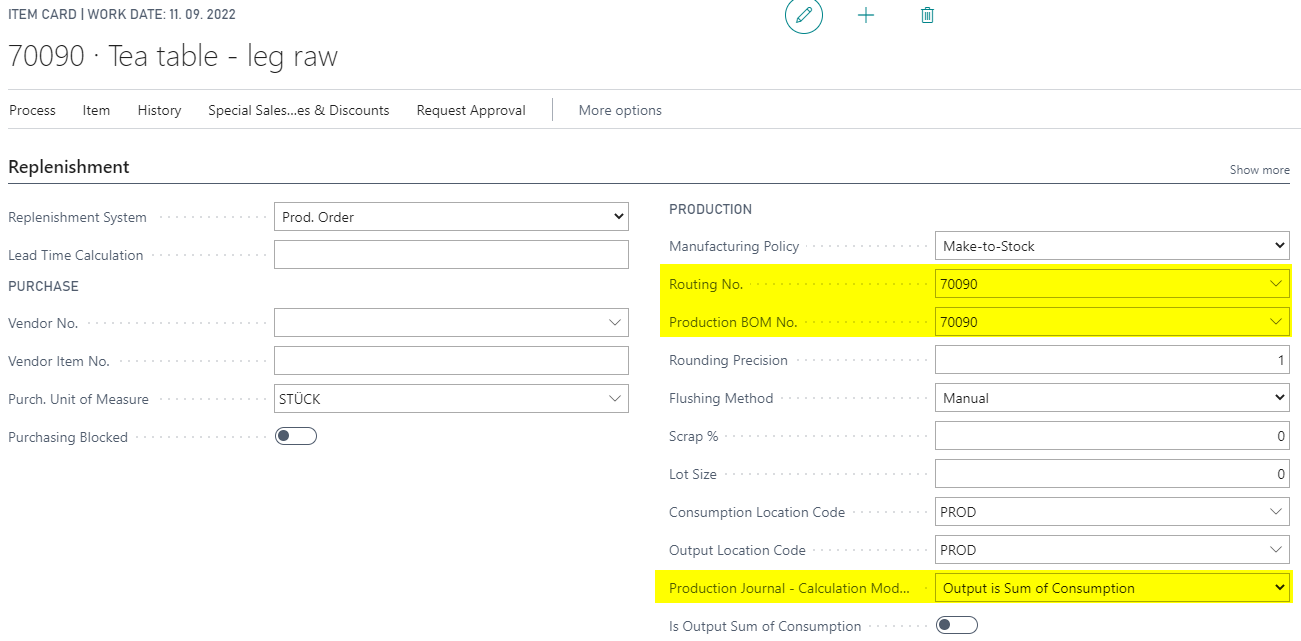Open the Vendor No. lookup chevron

pos(614,323)
